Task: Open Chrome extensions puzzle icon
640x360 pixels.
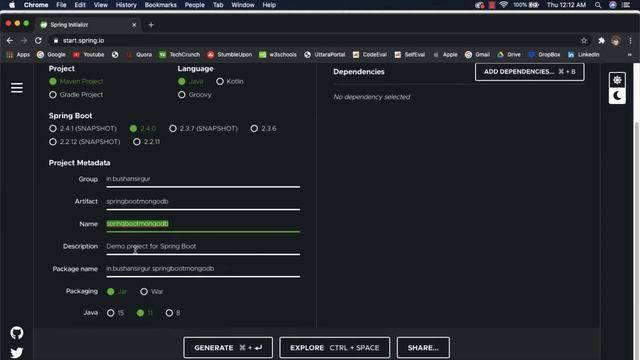Action: click(x=601, y=40)
